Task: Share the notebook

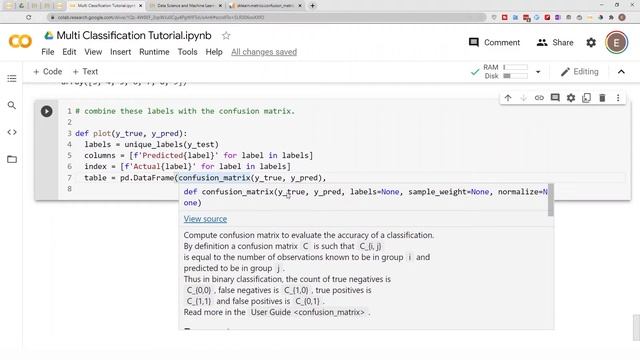Action: 555,42
